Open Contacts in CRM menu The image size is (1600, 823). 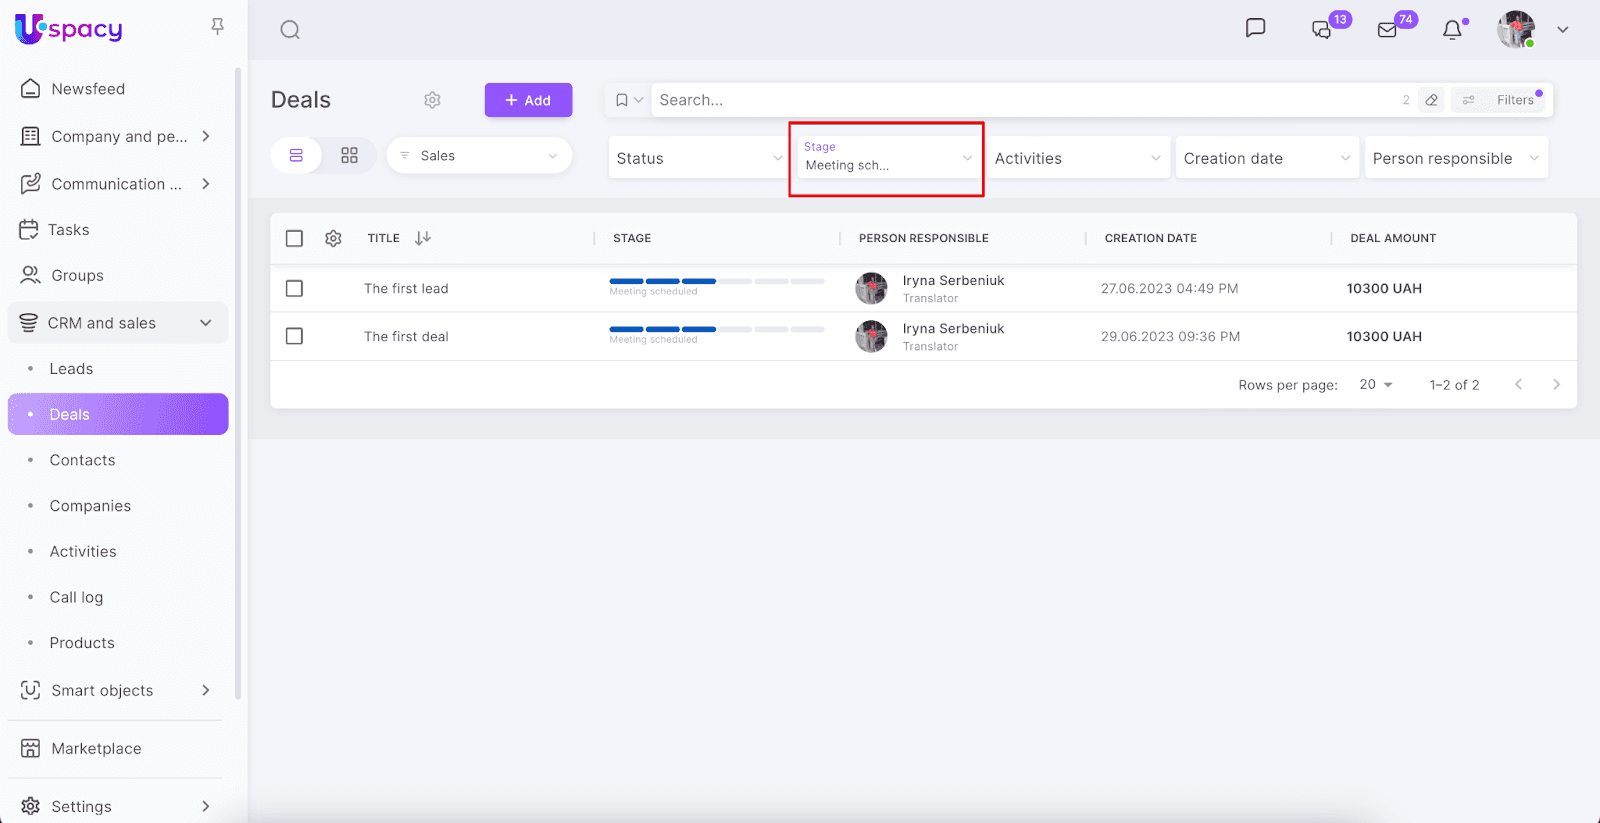click(x=82, y=460)
